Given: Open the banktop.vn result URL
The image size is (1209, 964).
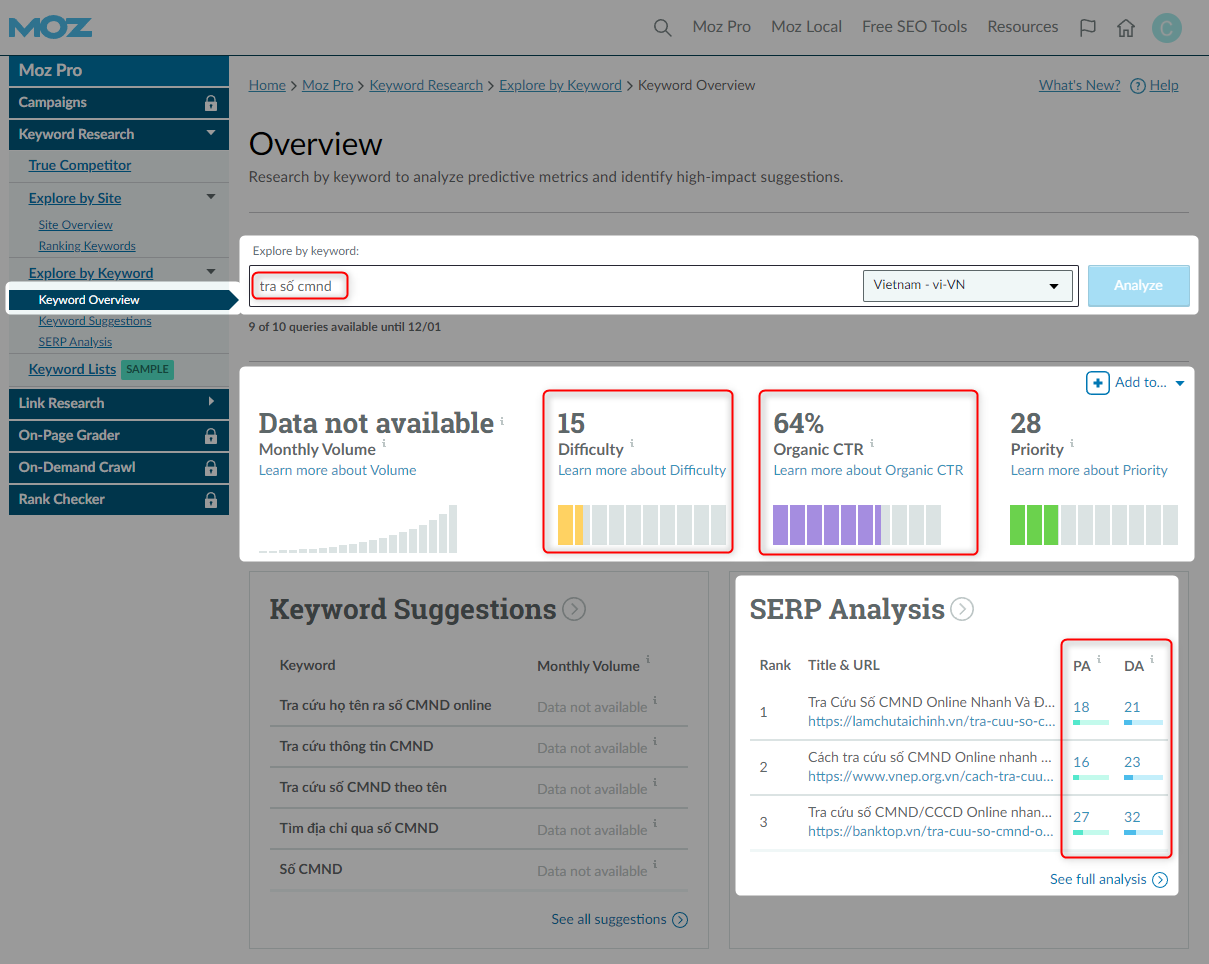Looking at the screenshot, I should tap(931, 830).
